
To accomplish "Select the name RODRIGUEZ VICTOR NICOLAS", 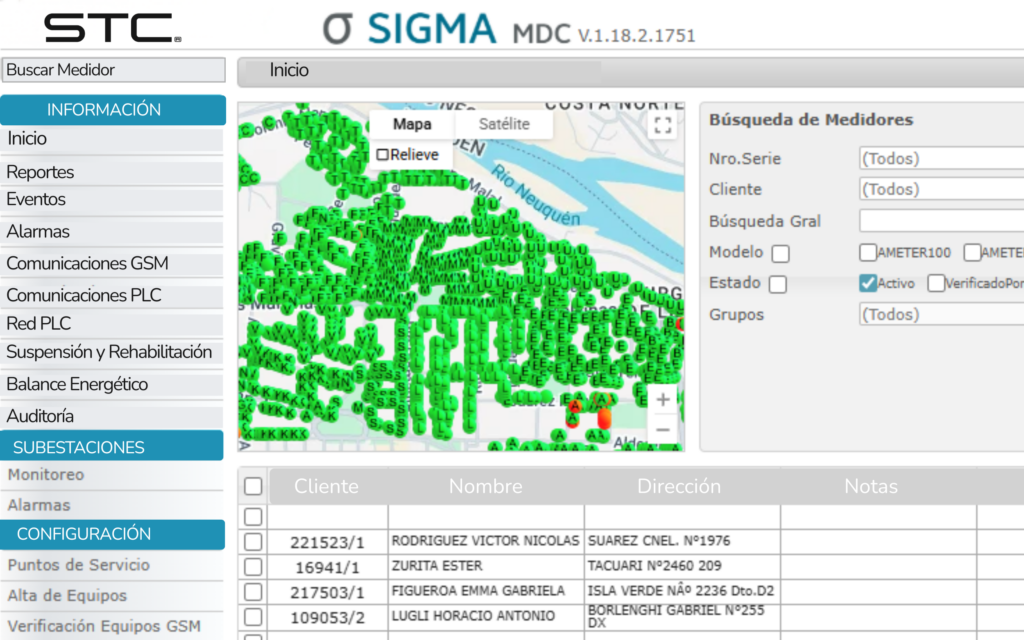I will pos(485,541).
